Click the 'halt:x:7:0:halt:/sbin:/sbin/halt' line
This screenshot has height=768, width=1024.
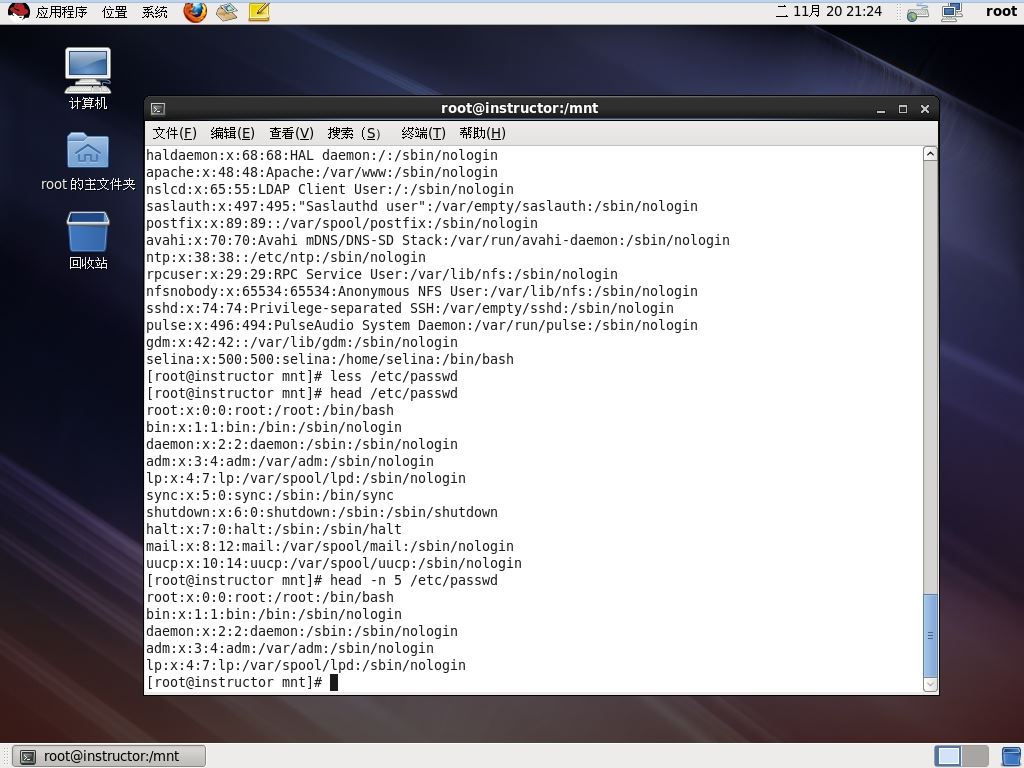pyautogui.click(x=274, y=529)
